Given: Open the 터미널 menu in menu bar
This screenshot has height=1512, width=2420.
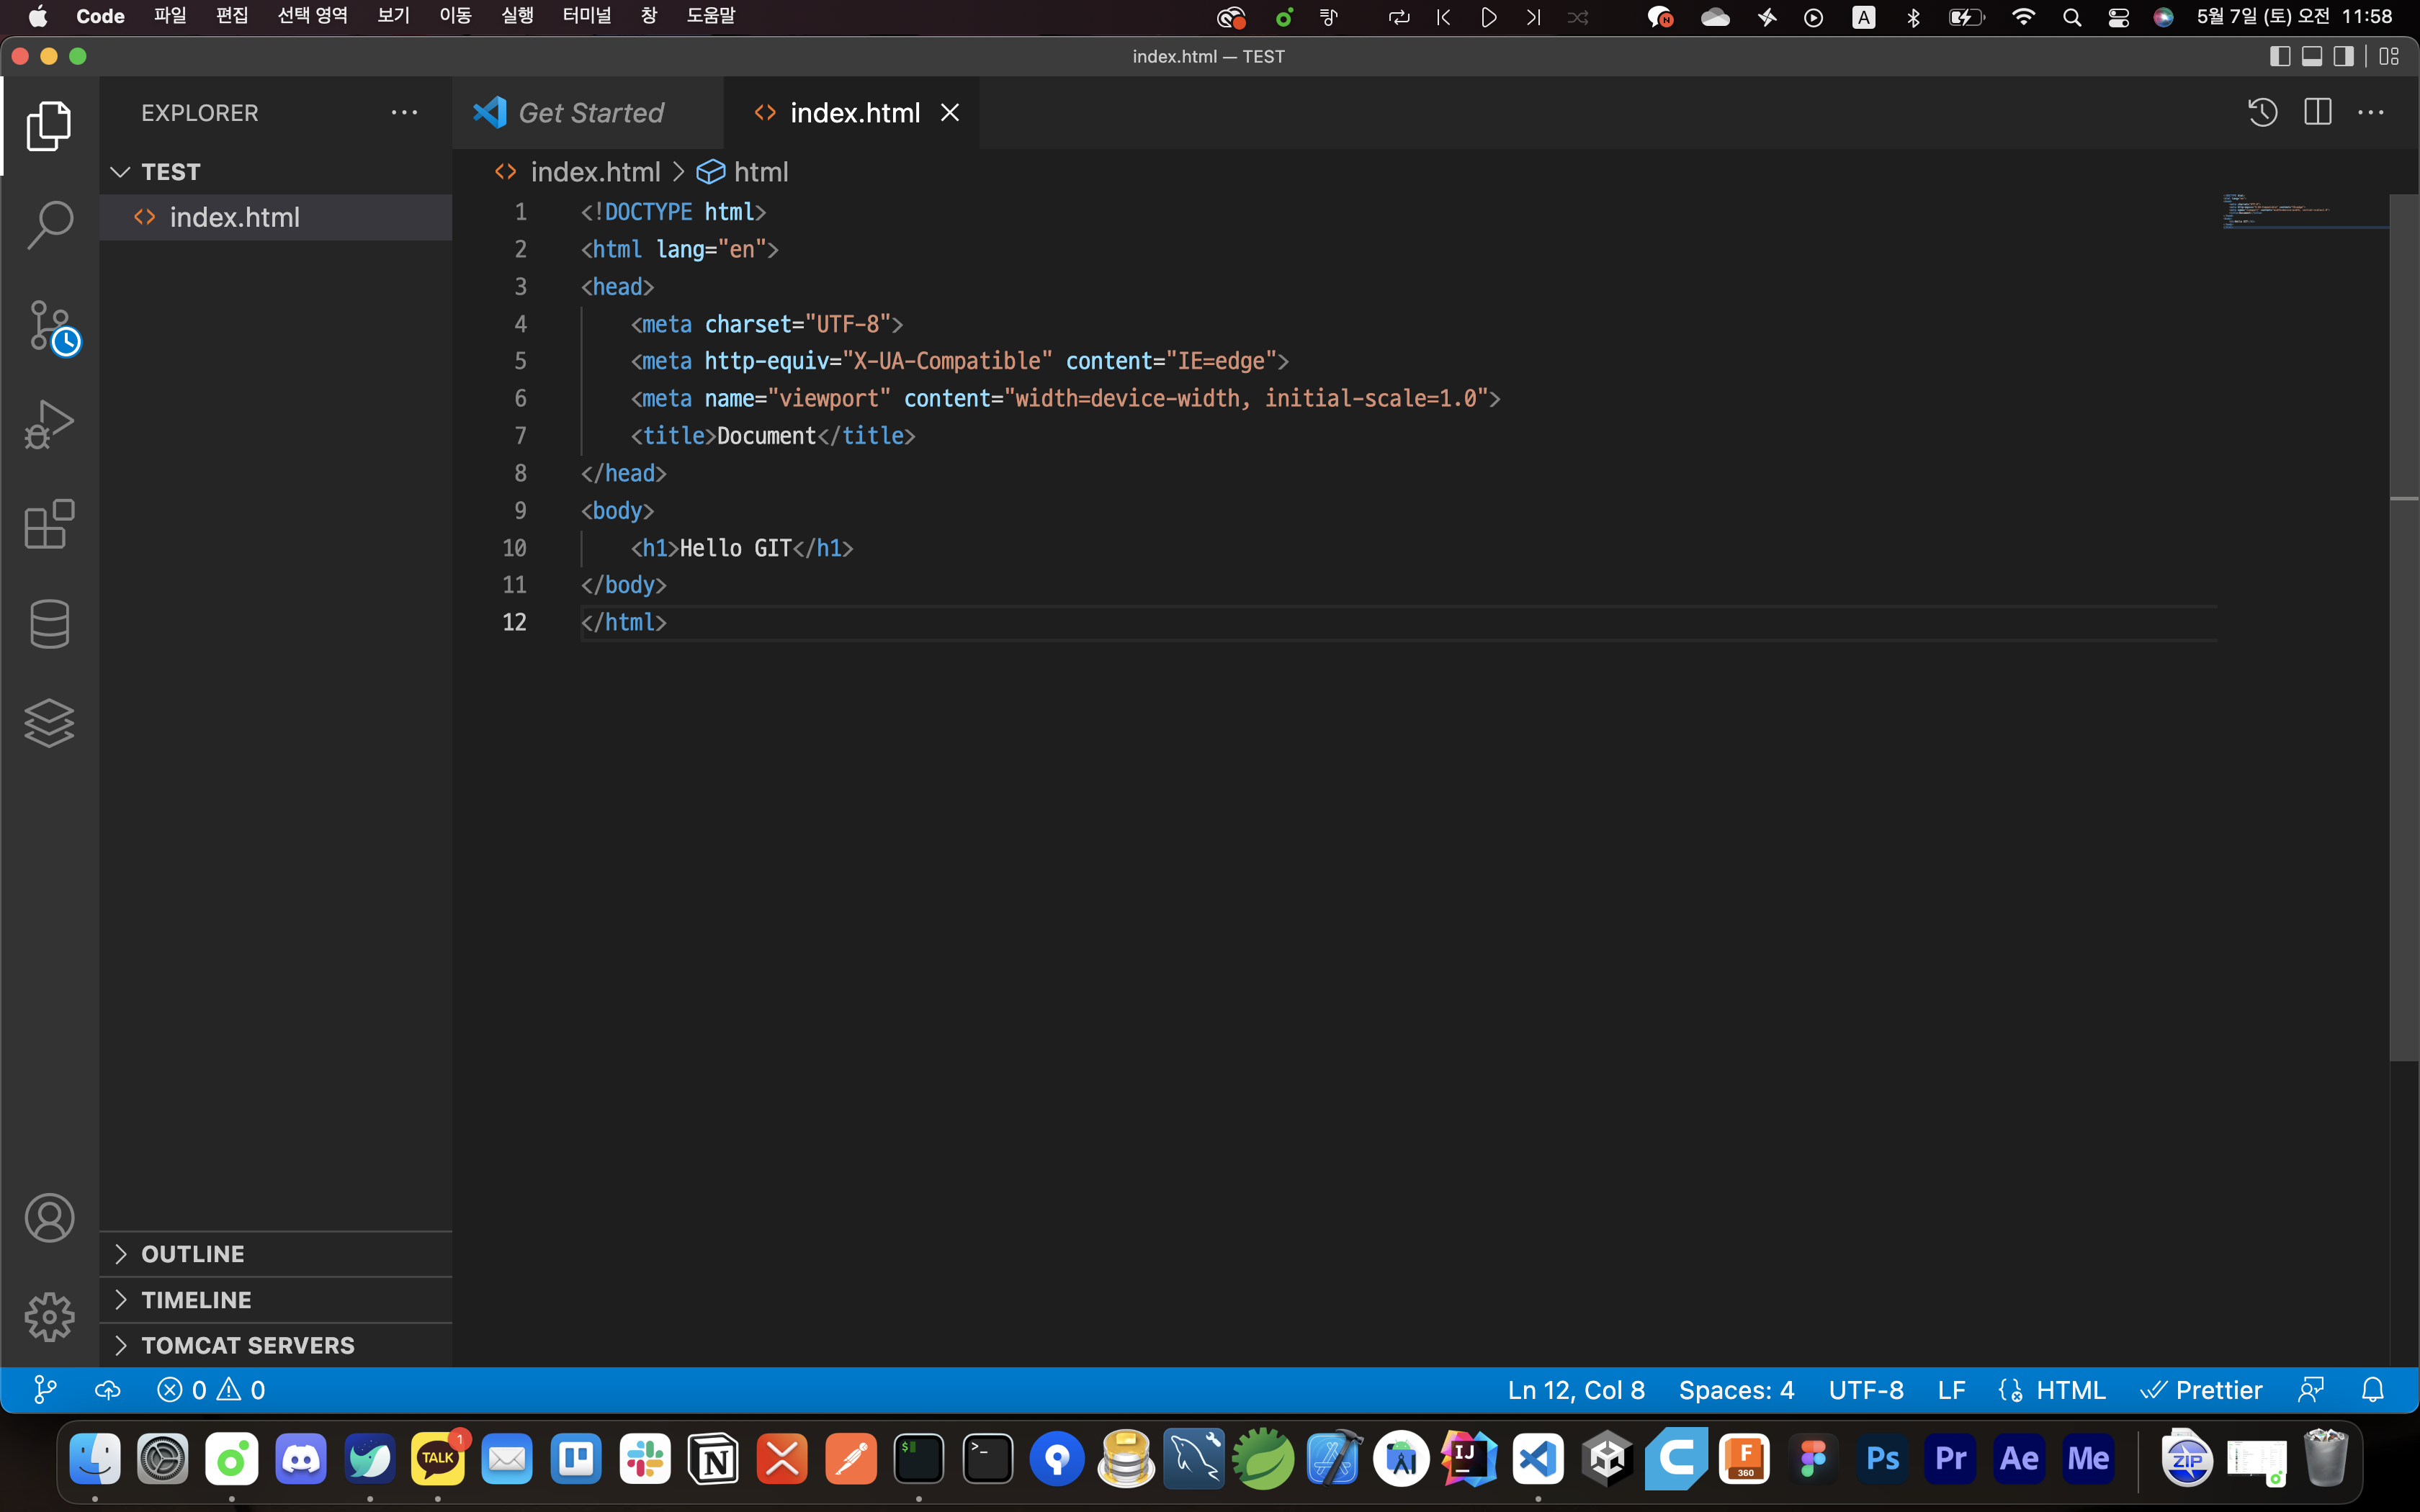Looking at the screenshot, I should [x=586, y=16].
